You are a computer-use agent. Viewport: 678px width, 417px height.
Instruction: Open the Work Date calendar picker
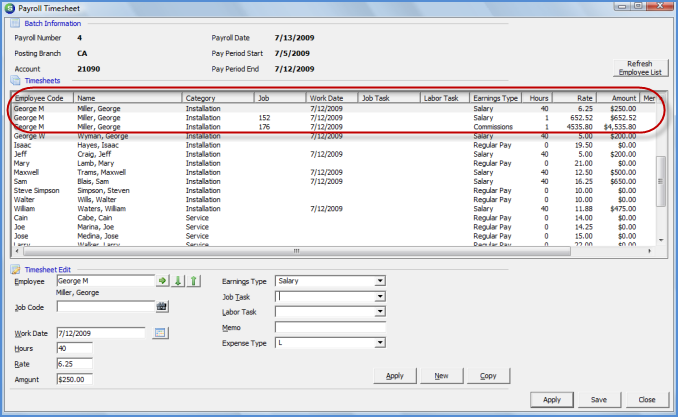[160, 332]
